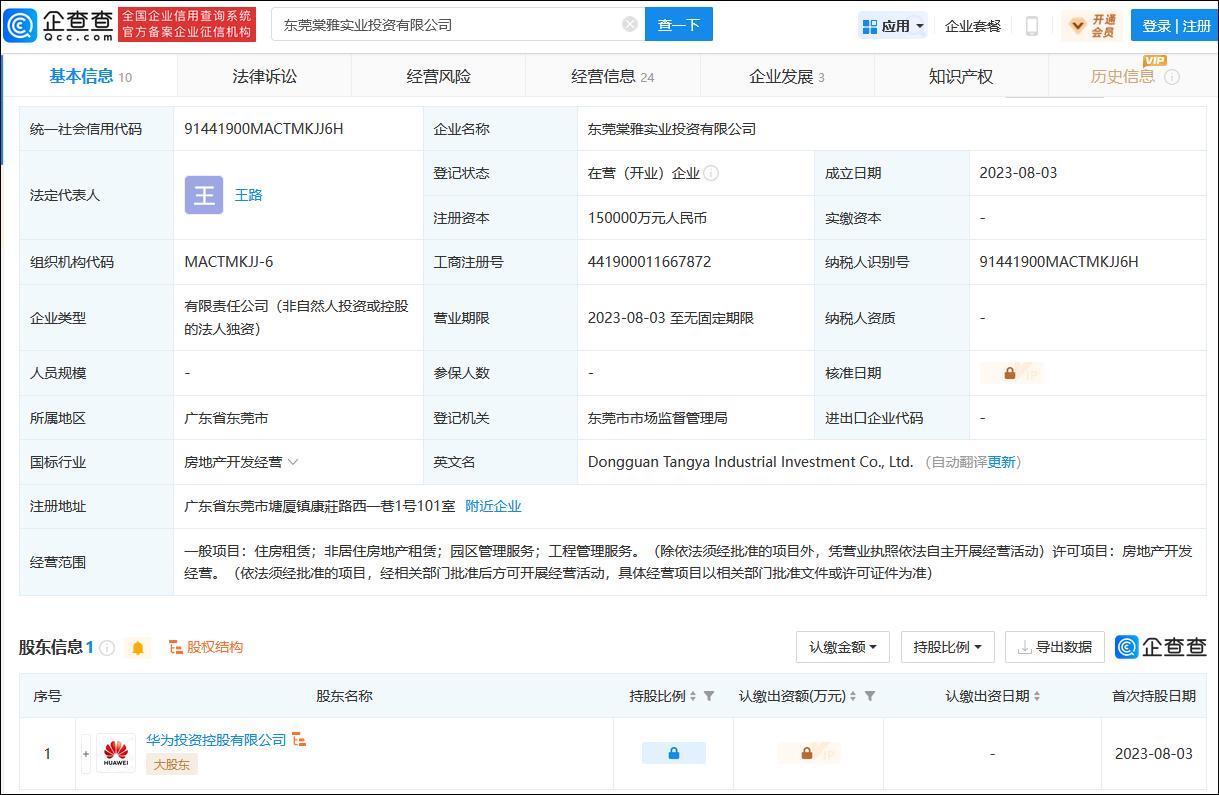Click locked 持股比例 blue lock button

(x=674, y=753)
